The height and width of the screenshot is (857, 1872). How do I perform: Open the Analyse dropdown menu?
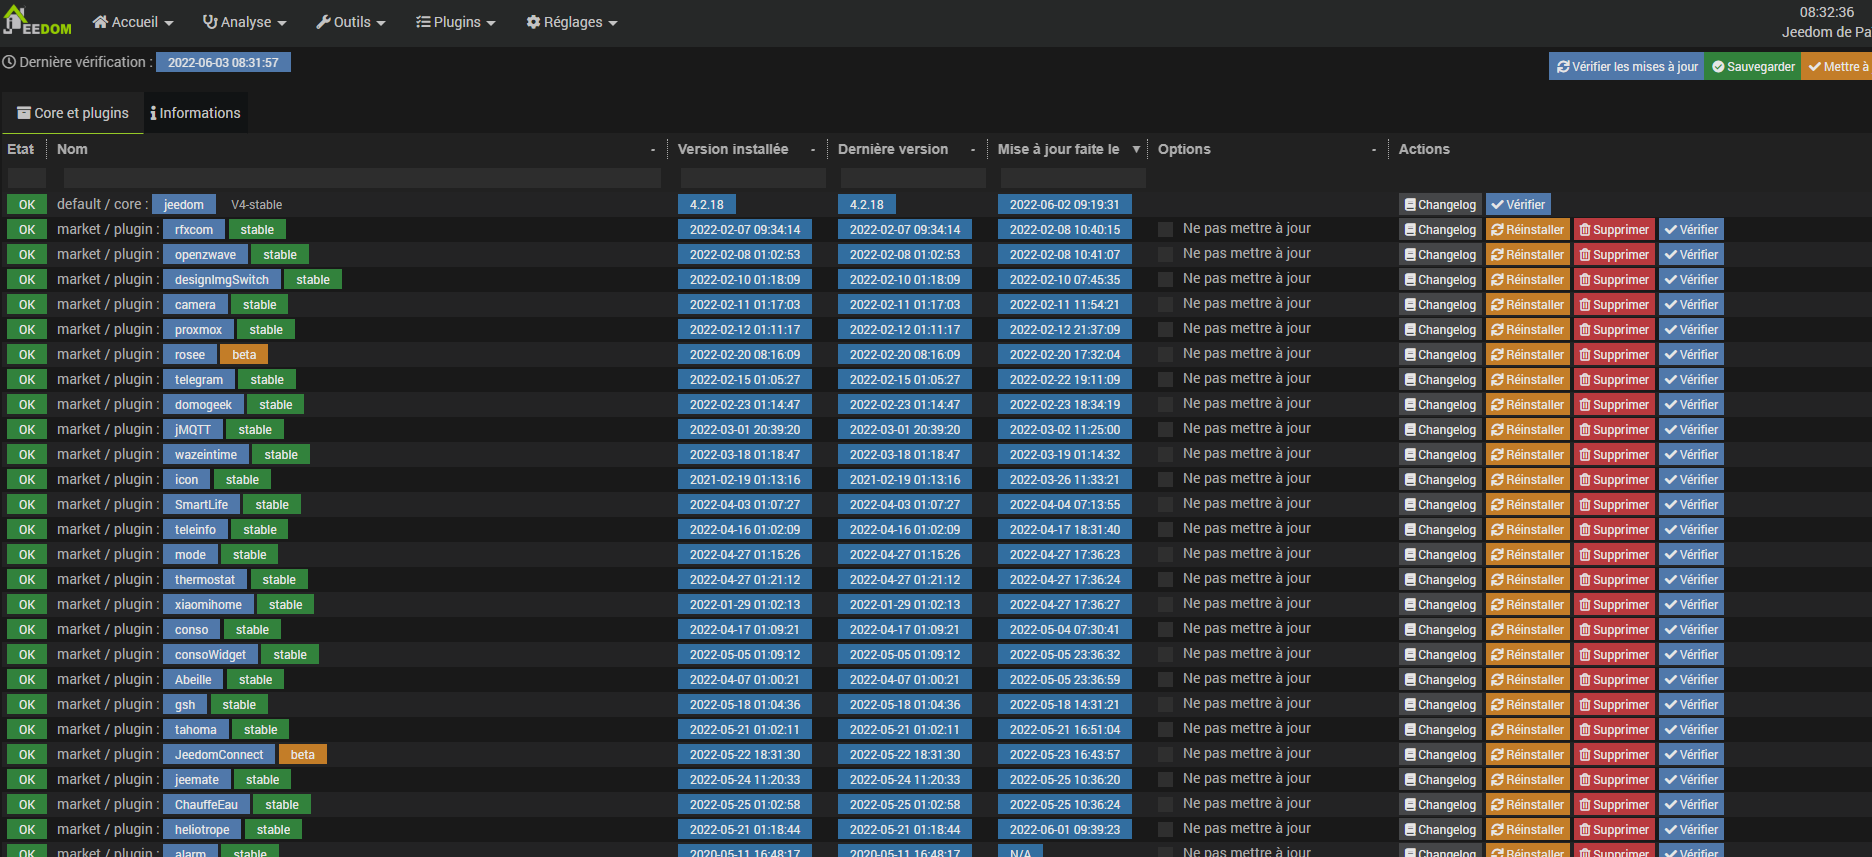pos(244,22)
